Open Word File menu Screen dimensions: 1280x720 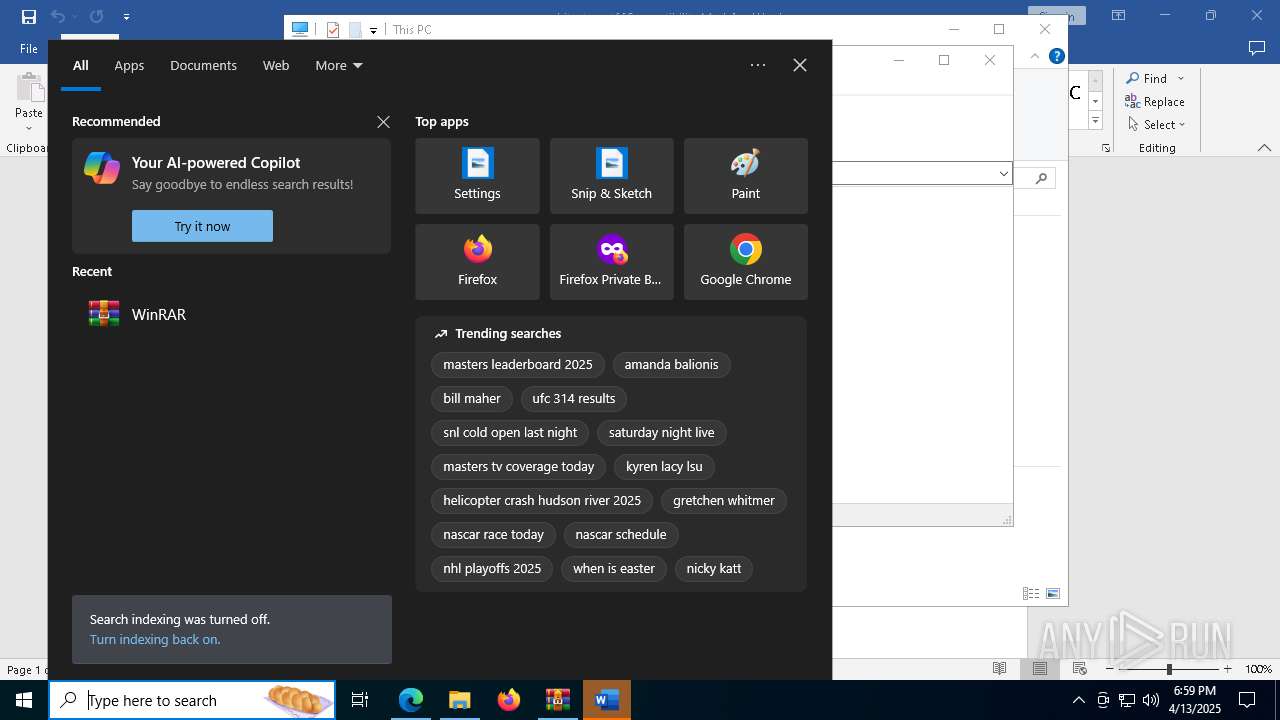coord(29,48)
